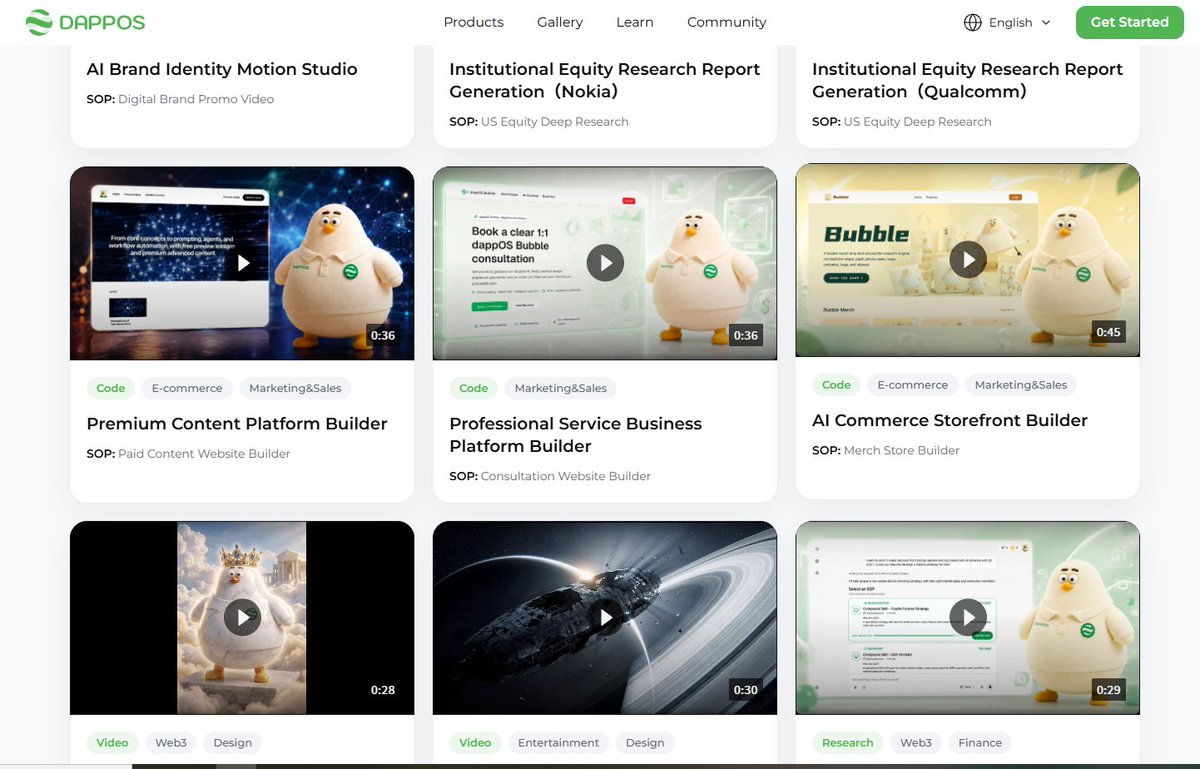Play the crowned chicken 0:28 video
This screenshot has height=769, width=1200.
[242, 617]
